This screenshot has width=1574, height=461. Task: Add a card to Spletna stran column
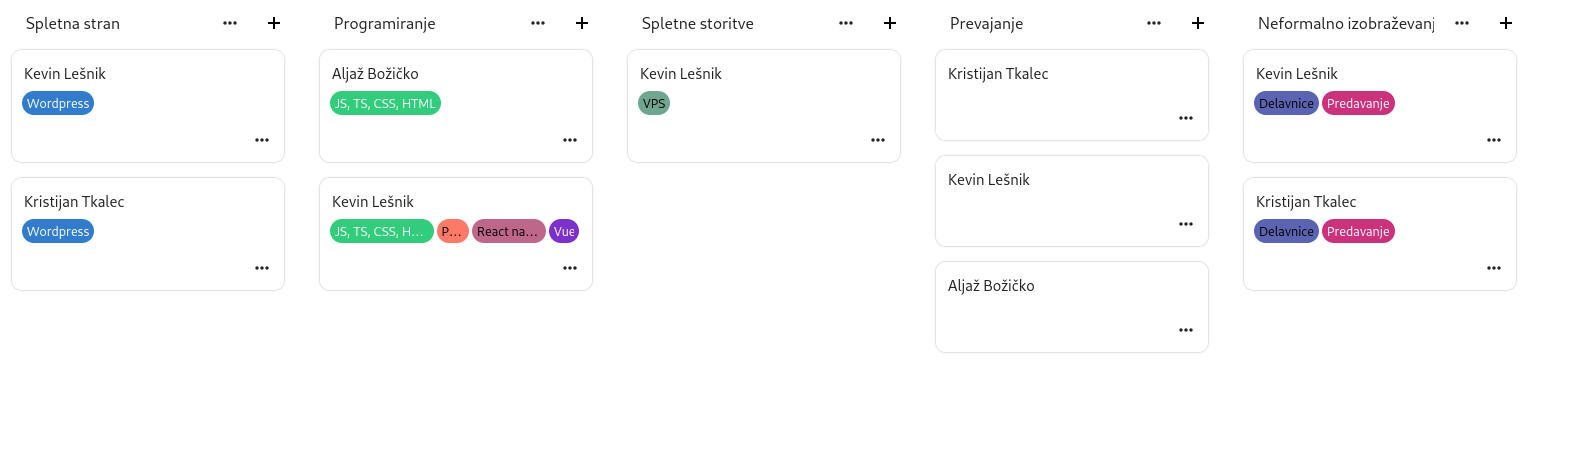pos(274,23)
